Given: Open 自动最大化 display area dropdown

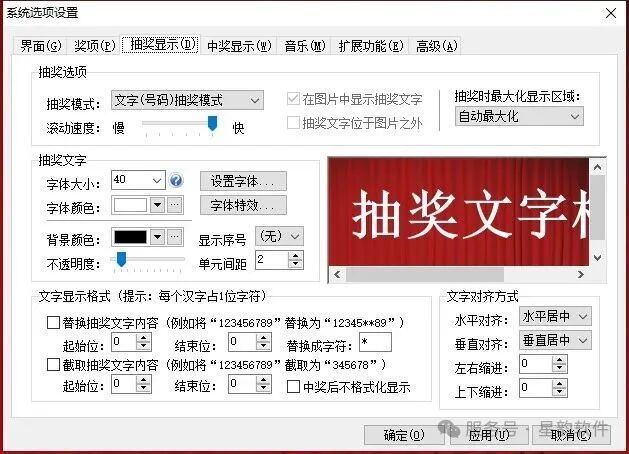Looking at the screenshot, I should 519,116.
